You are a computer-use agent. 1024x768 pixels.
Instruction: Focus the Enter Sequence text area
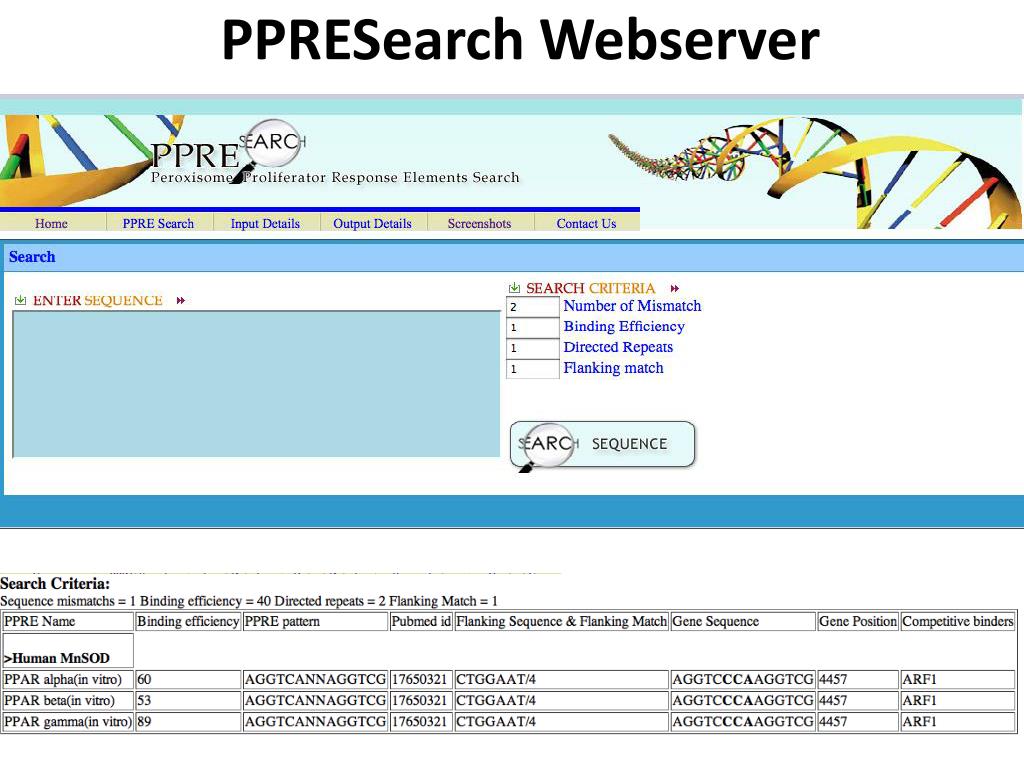coord(257,384)
